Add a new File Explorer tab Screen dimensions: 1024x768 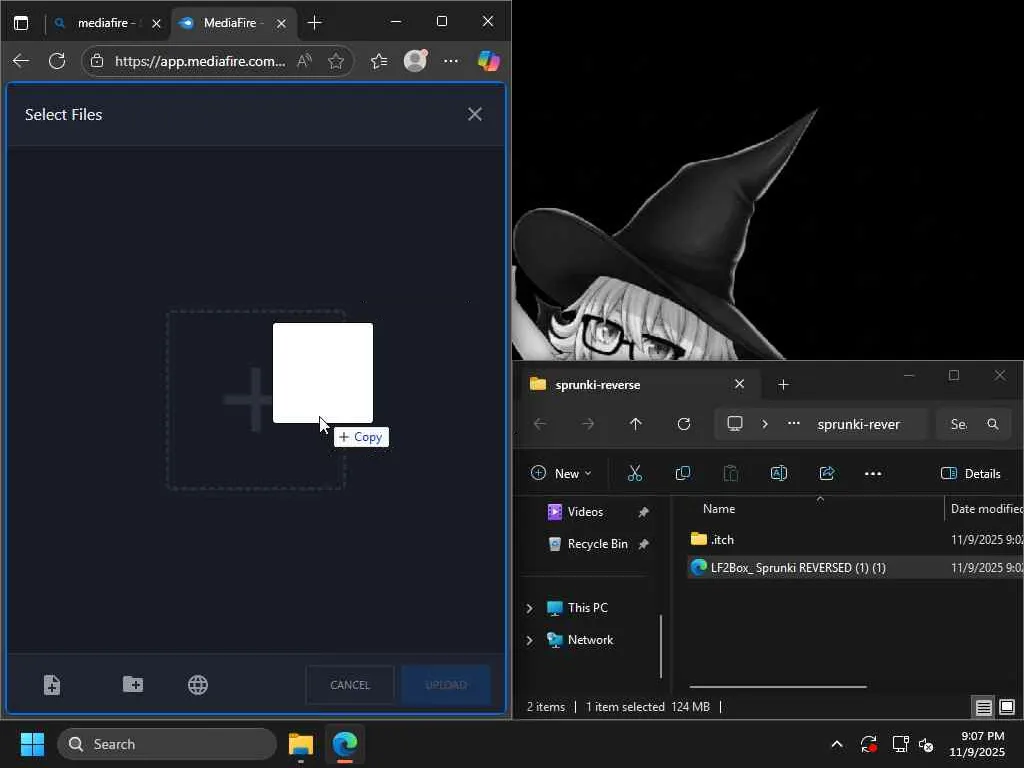[783, 385]
